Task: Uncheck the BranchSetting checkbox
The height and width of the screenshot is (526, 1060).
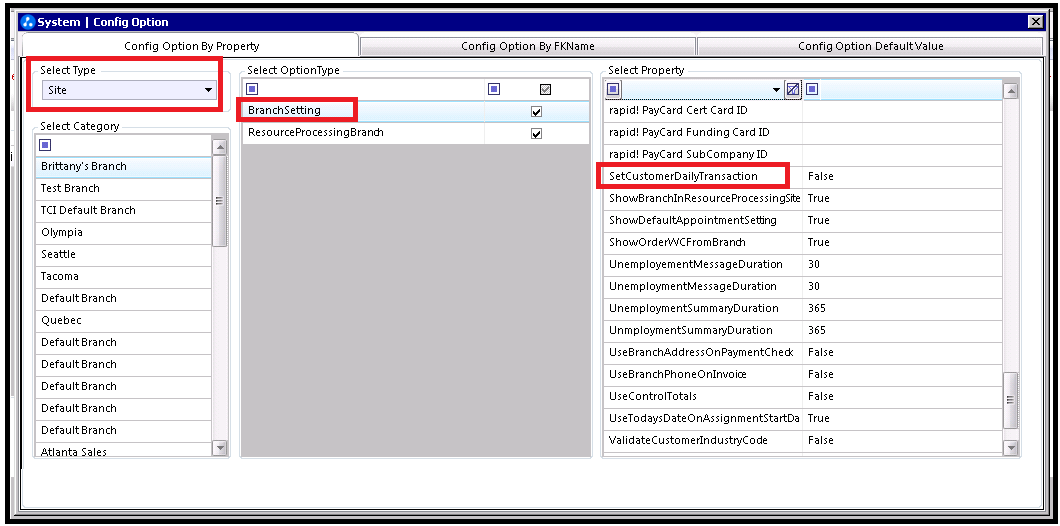Action: tap(536, 111)
